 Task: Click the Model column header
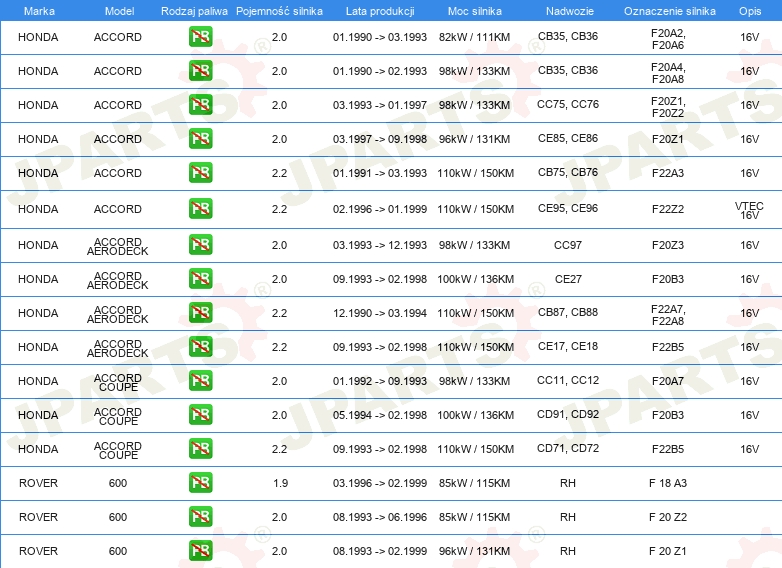tap(119, 11)
